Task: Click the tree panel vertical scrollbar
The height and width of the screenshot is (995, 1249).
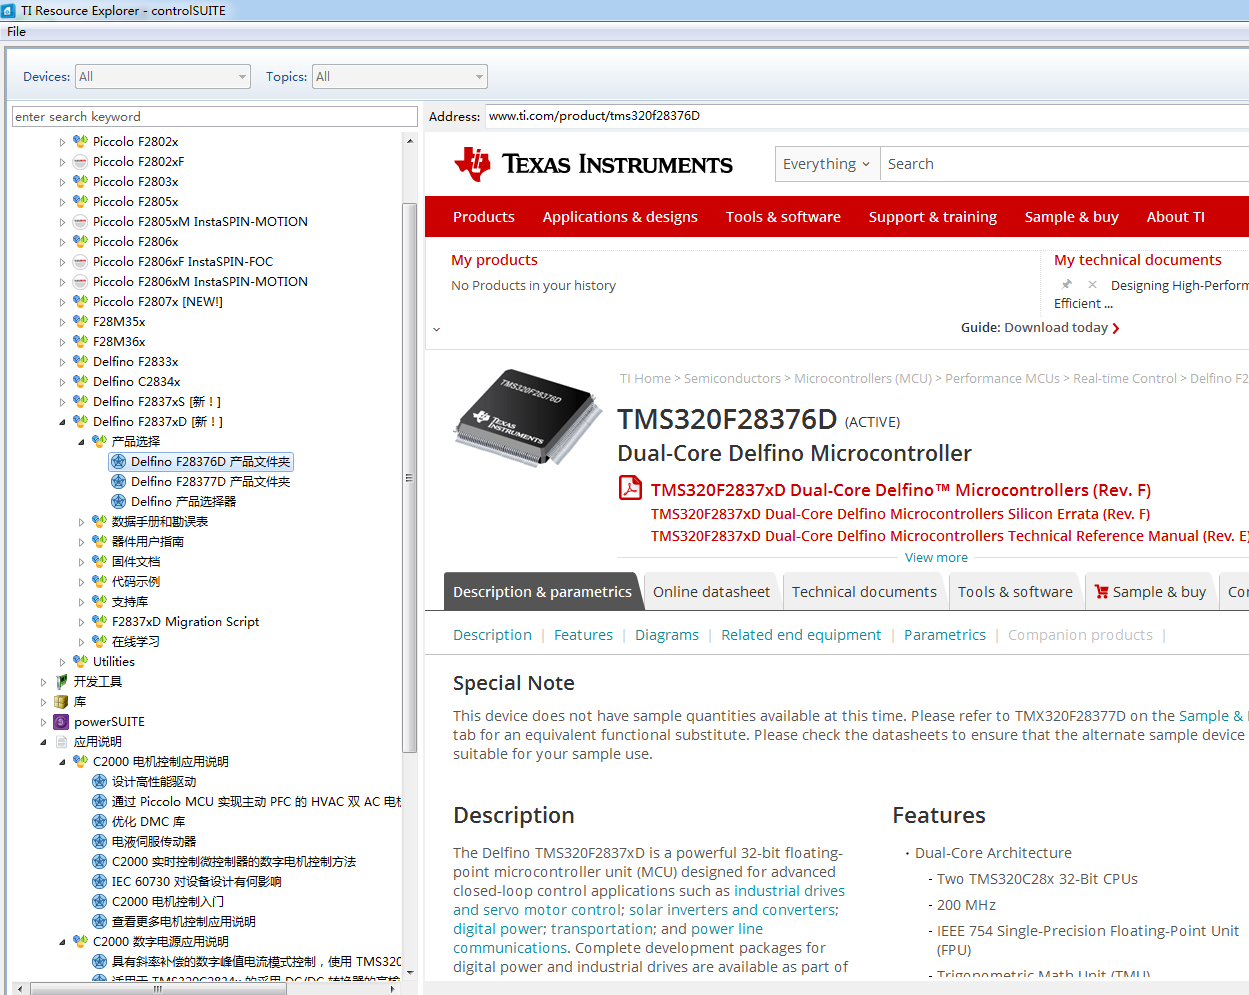Action: coord(409,477)
